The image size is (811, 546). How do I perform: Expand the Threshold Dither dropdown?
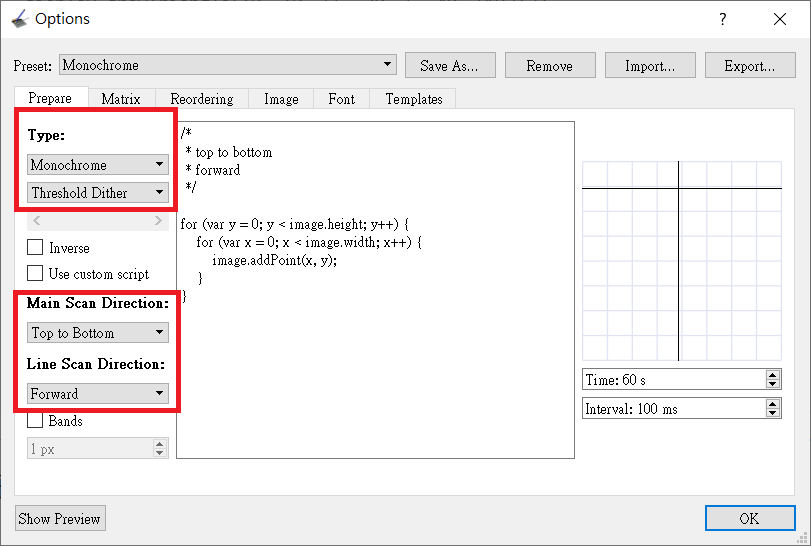[97, 193]
